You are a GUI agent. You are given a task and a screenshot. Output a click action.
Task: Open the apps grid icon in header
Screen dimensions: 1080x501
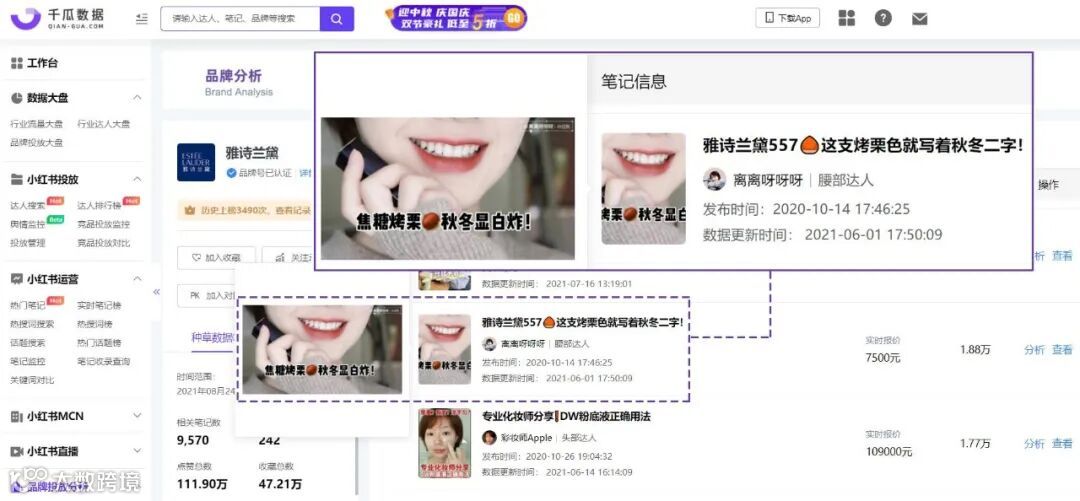(847, 19)
